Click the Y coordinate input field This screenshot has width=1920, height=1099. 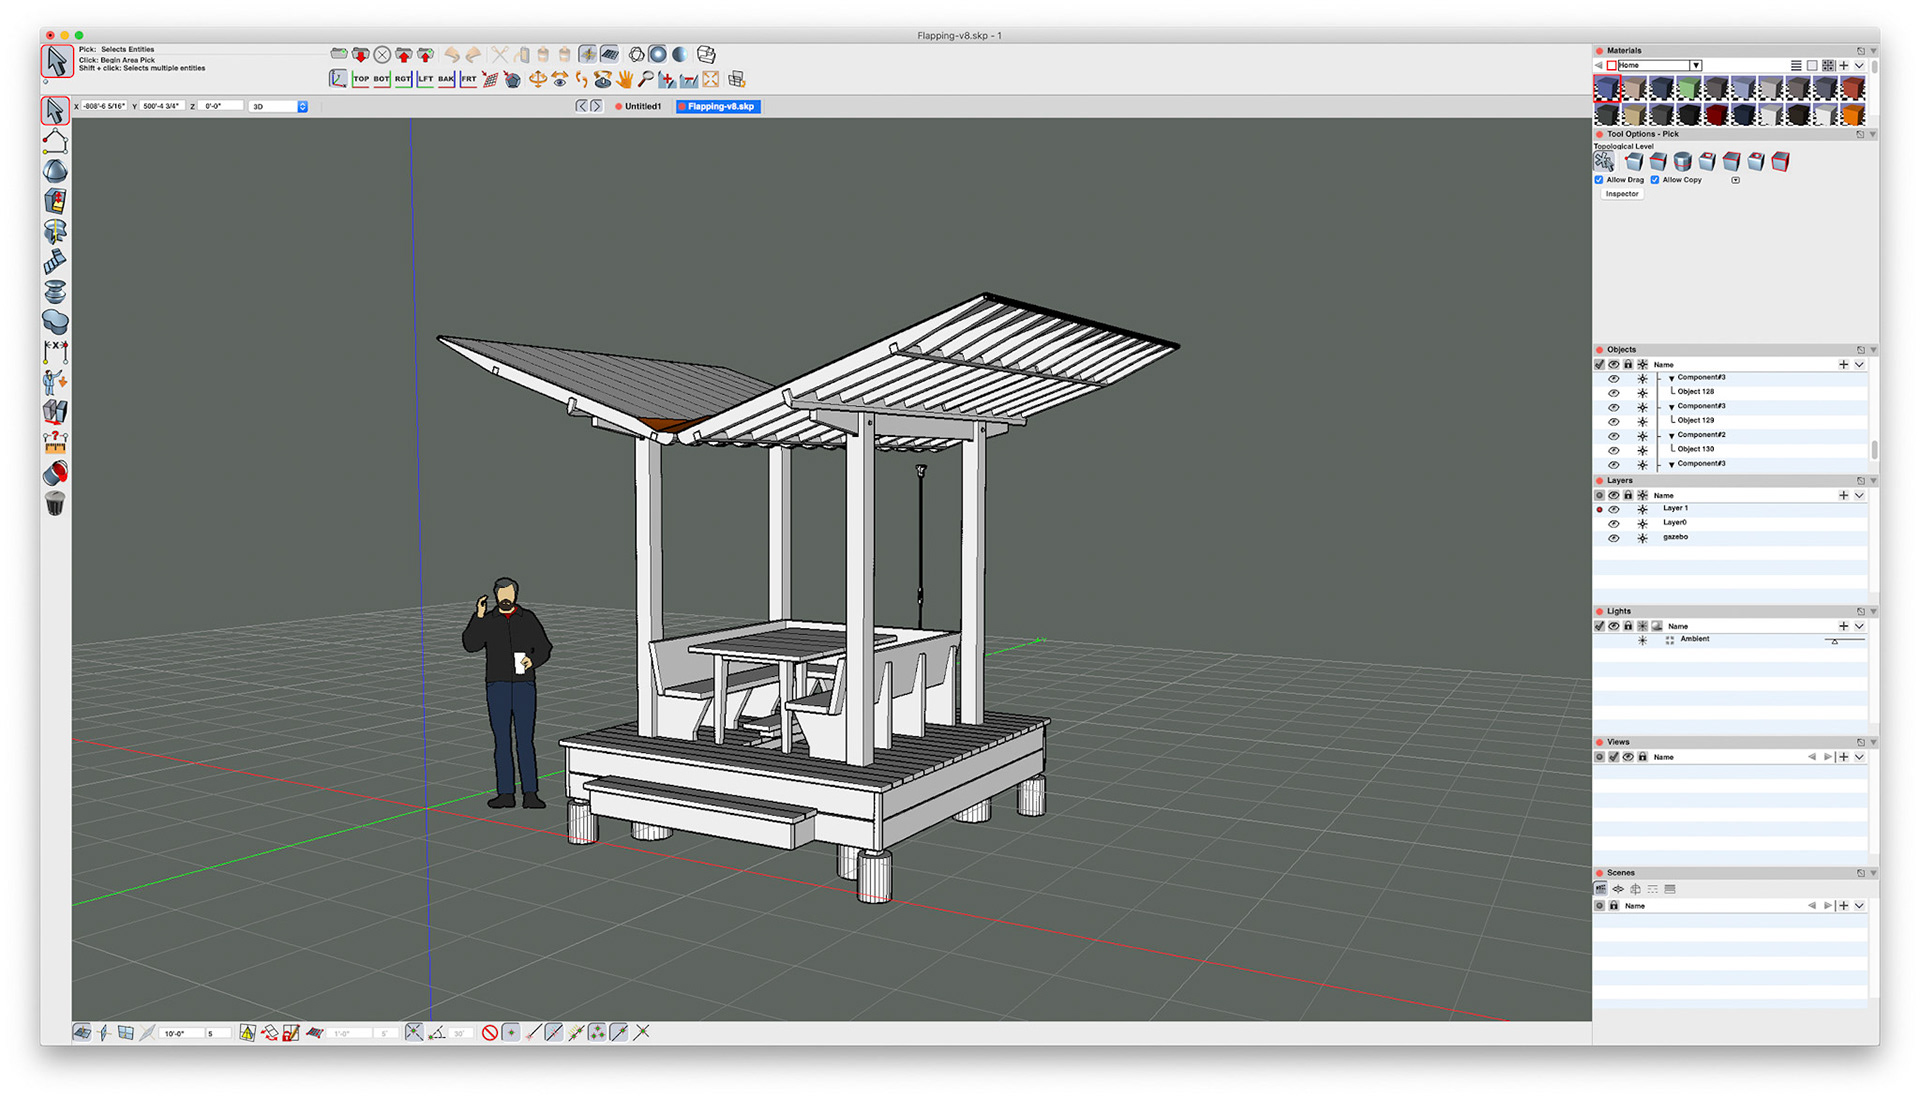point(161,106)
